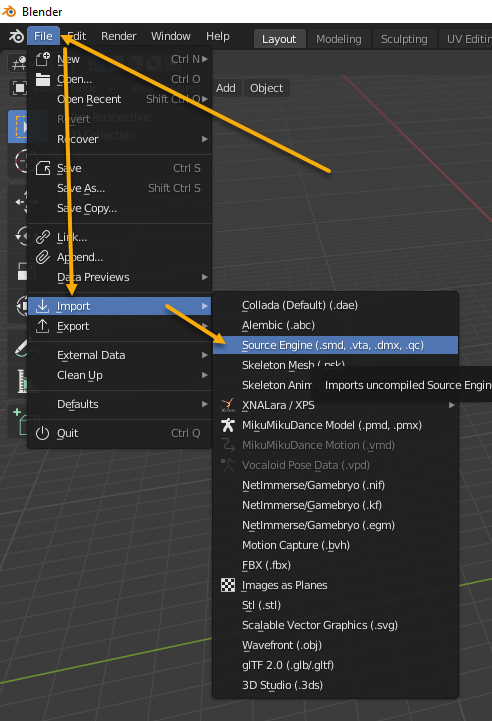This screenshot has height=721, width=492.
Task: Click the Link chain icon
Action: pos(43,237)
